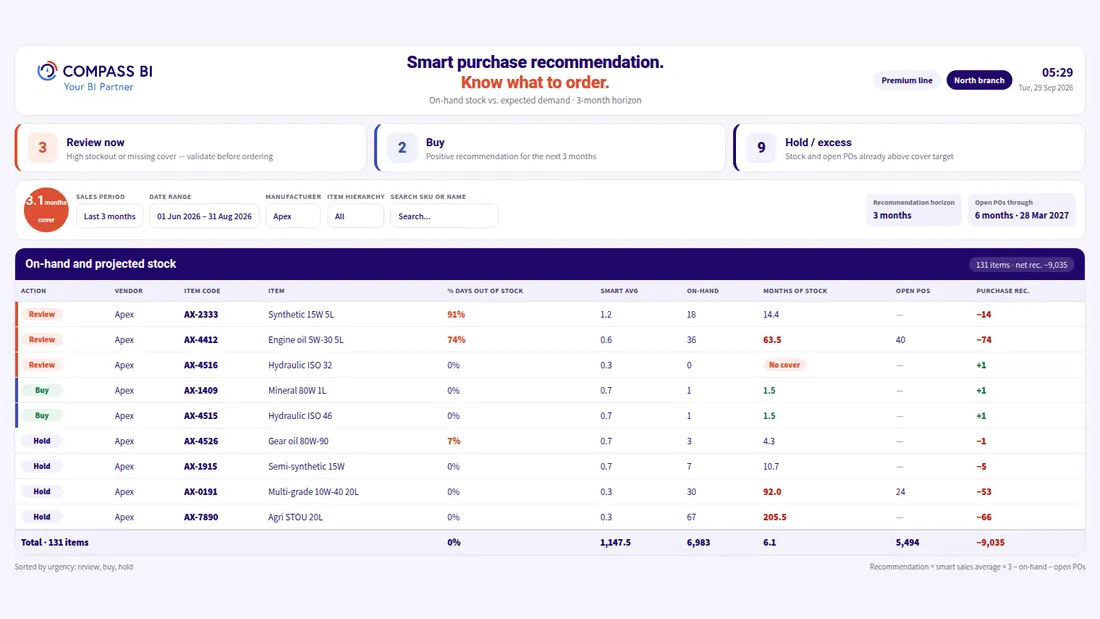
Task: Open the Open POs through selector
Action: coord(1021,209)
